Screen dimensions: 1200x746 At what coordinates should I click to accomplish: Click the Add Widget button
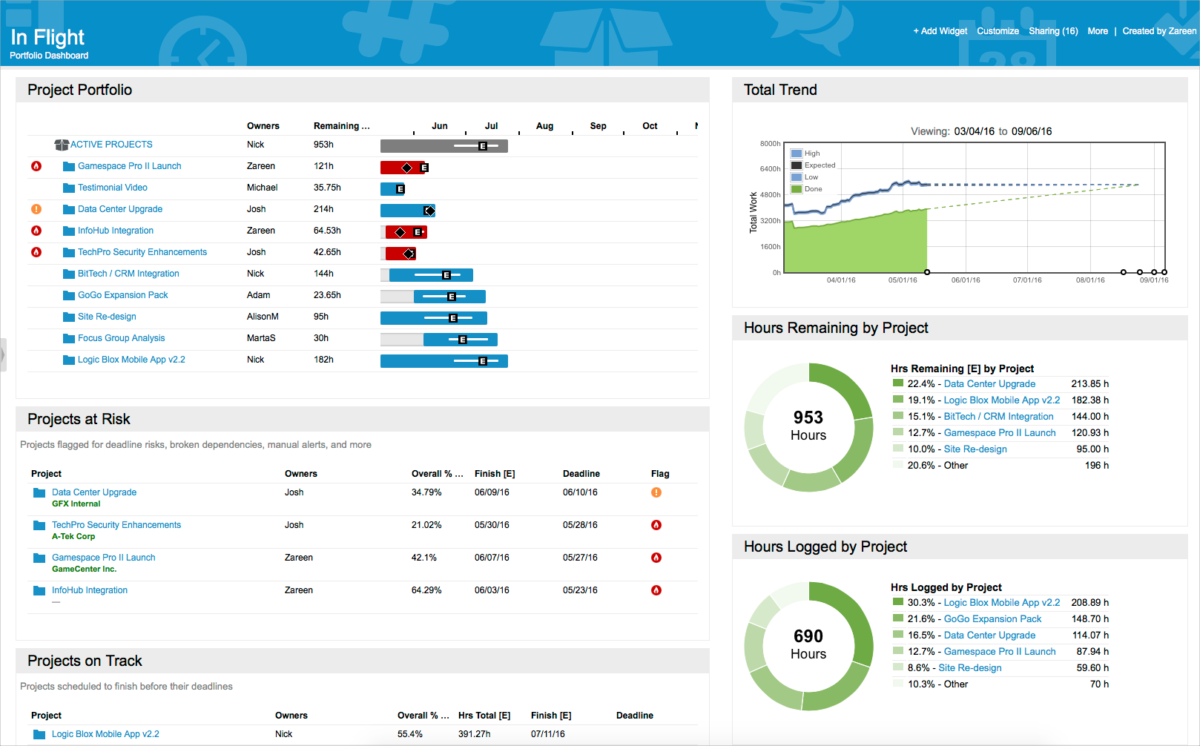click(x=938, y=31)
